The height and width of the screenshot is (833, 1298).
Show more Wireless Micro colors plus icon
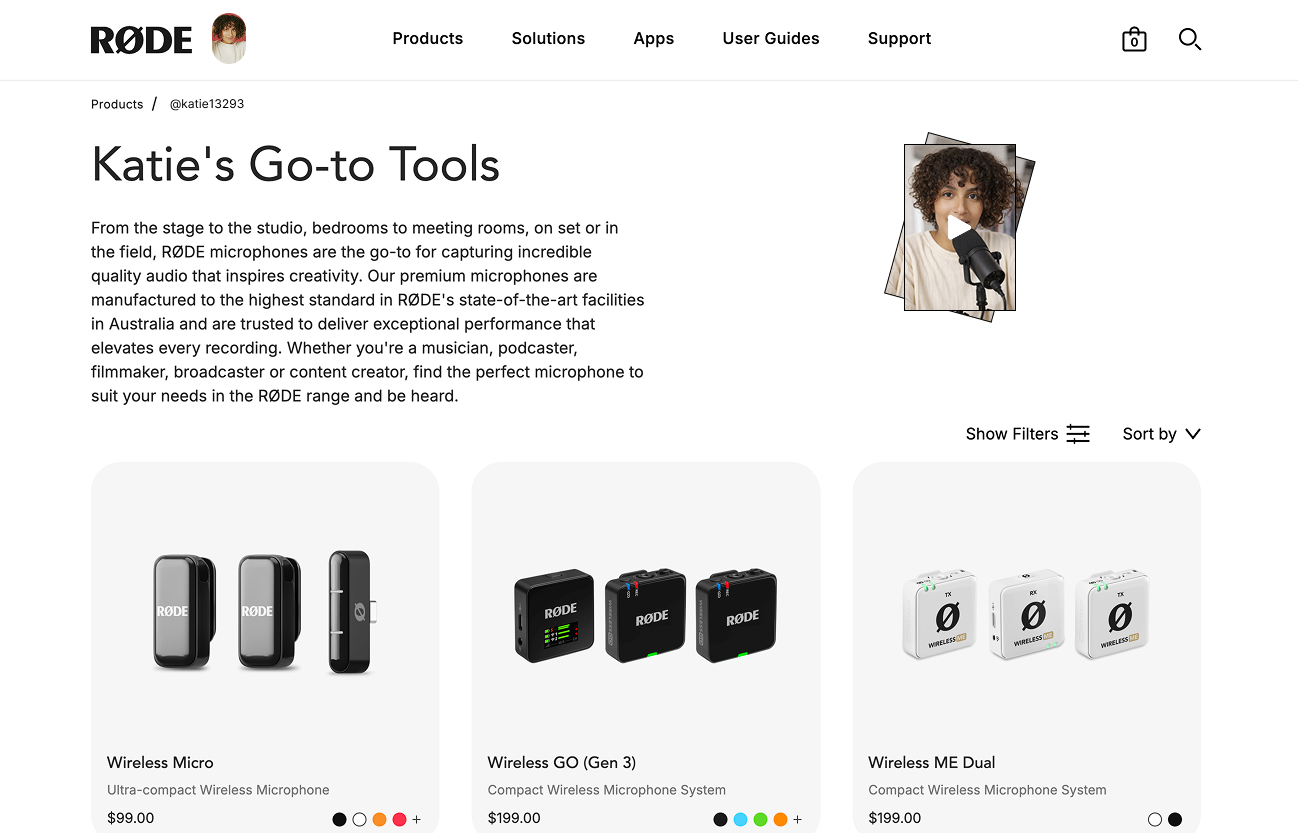coord(417,819)
